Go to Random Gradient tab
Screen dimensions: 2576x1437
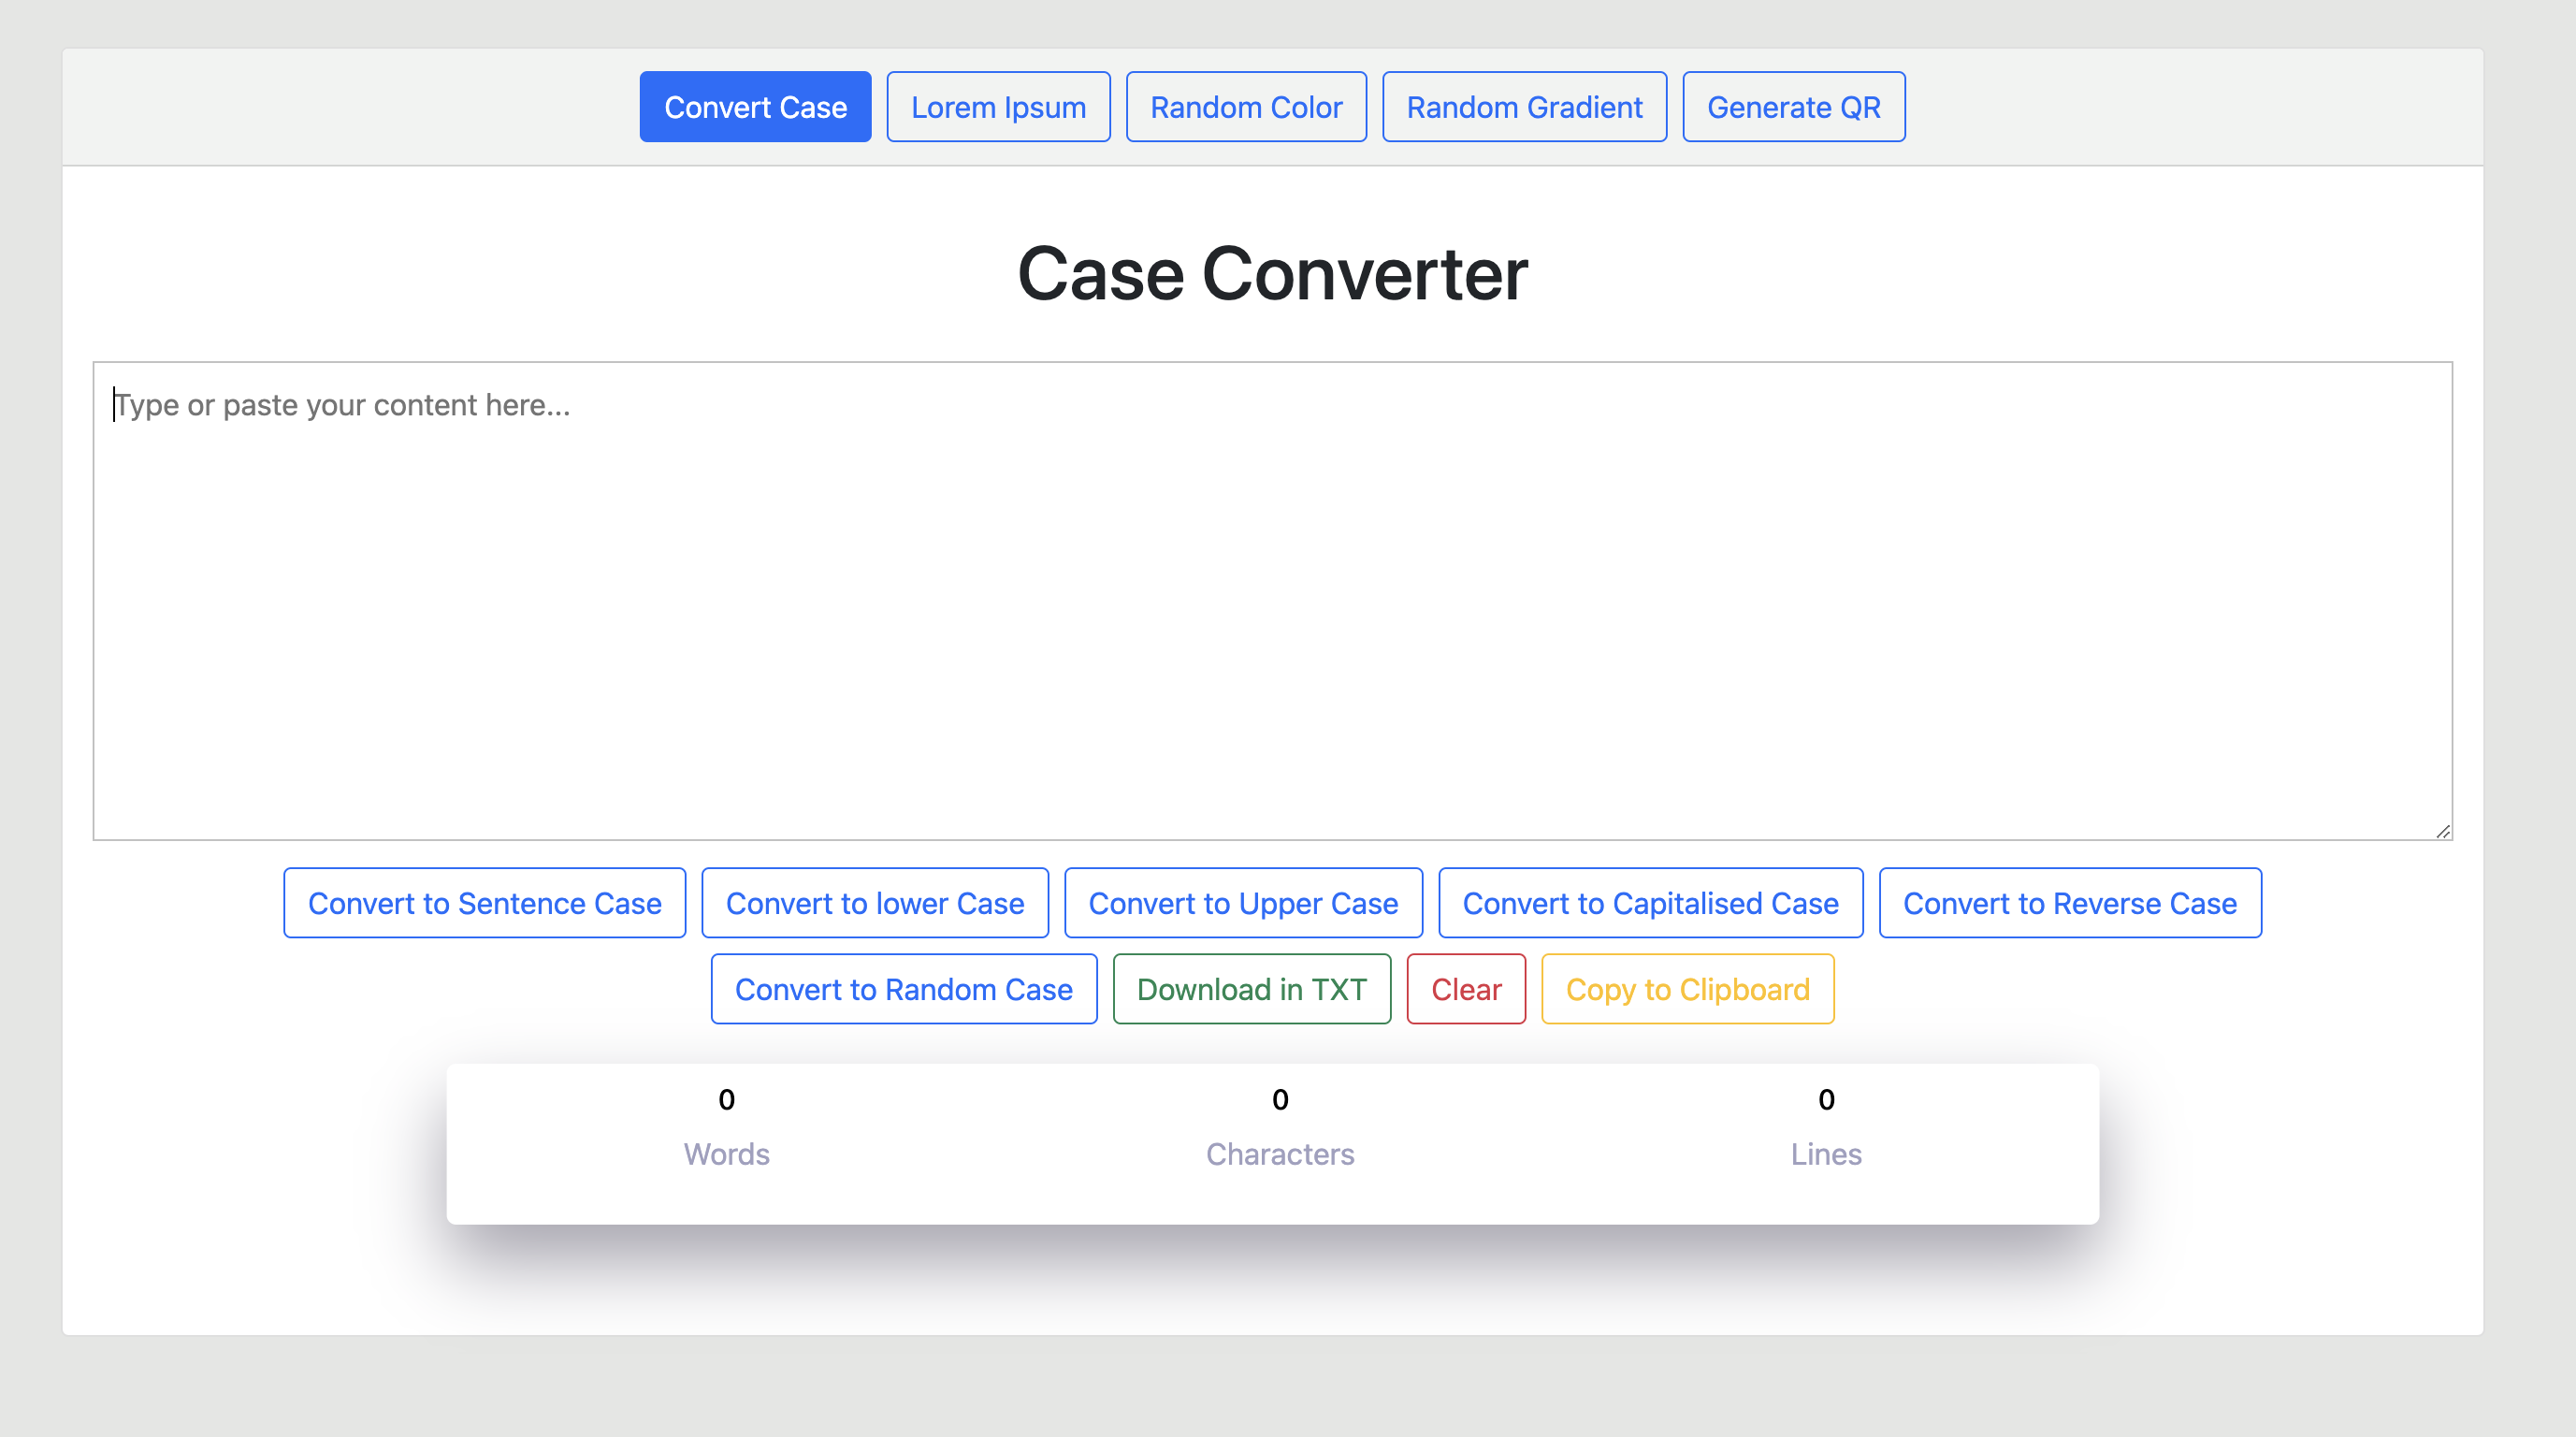click(1523, 107)
